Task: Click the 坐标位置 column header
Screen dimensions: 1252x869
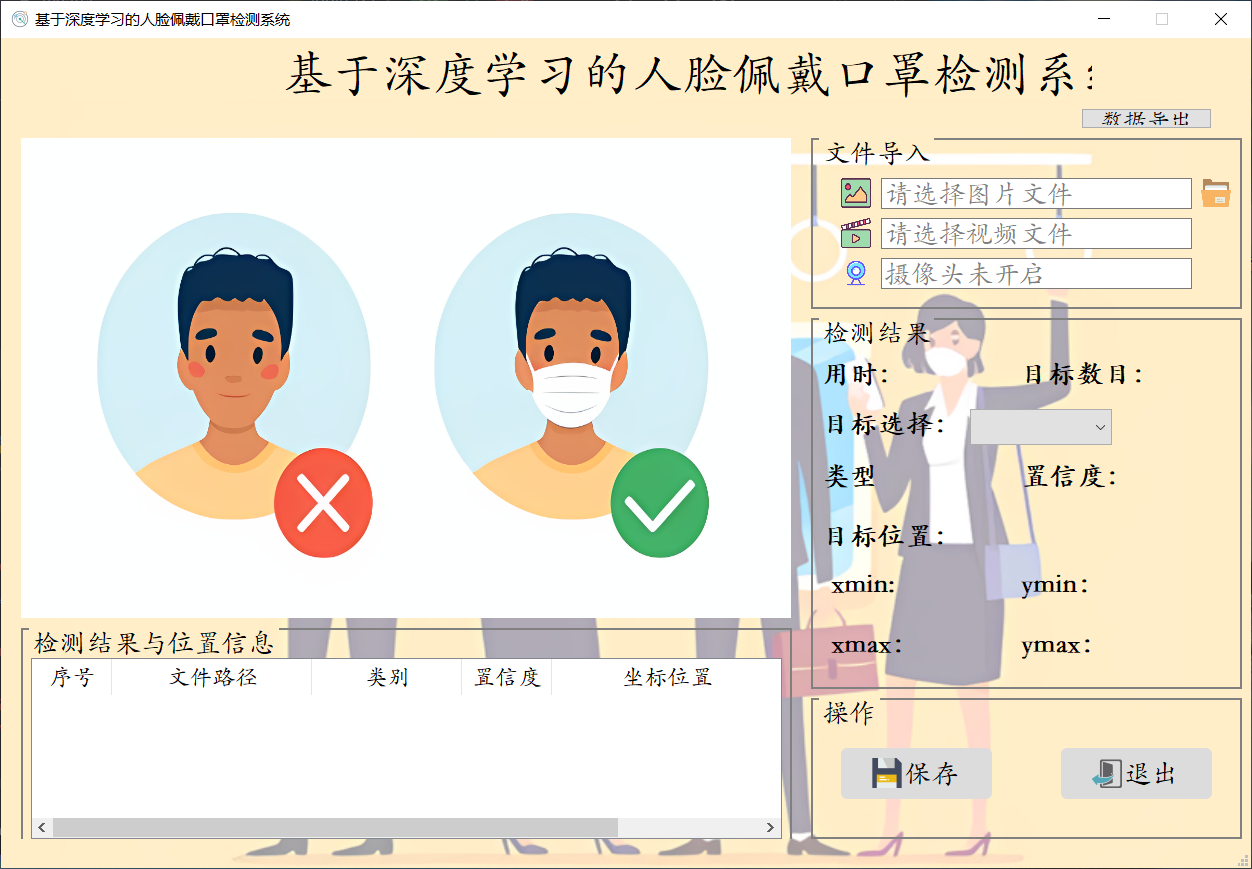Action: coord(666,677)
